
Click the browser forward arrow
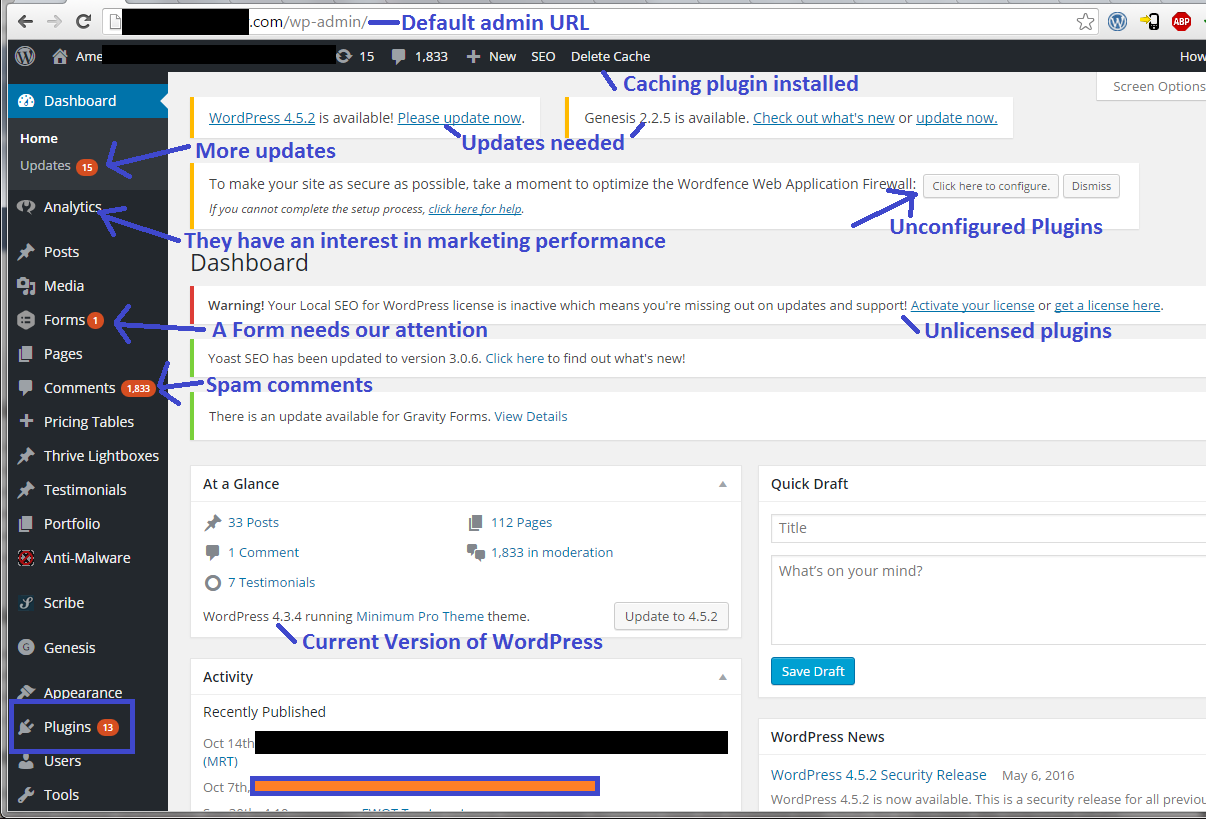[53, 21]
